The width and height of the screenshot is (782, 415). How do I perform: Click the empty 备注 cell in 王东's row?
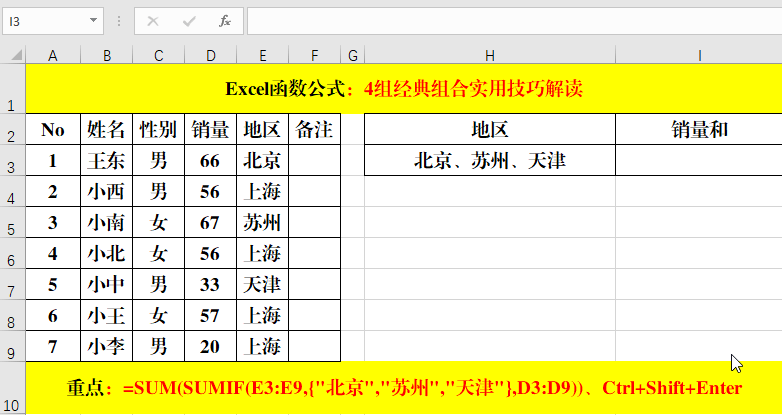[x=314, y=160]
